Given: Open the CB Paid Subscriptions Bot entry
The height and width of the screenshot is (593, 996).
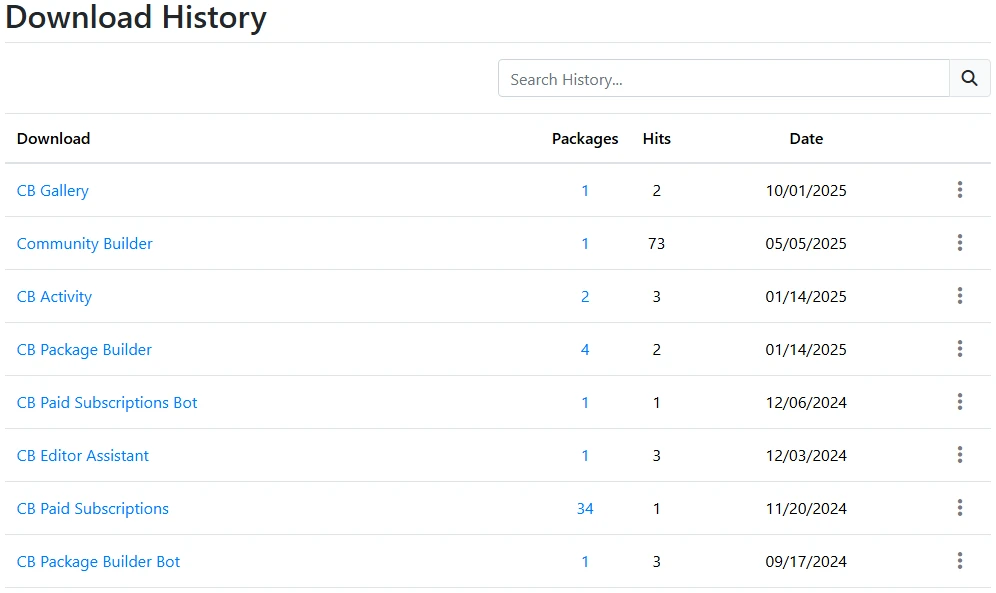Looking at the screenshot, I should click(106, 402).
